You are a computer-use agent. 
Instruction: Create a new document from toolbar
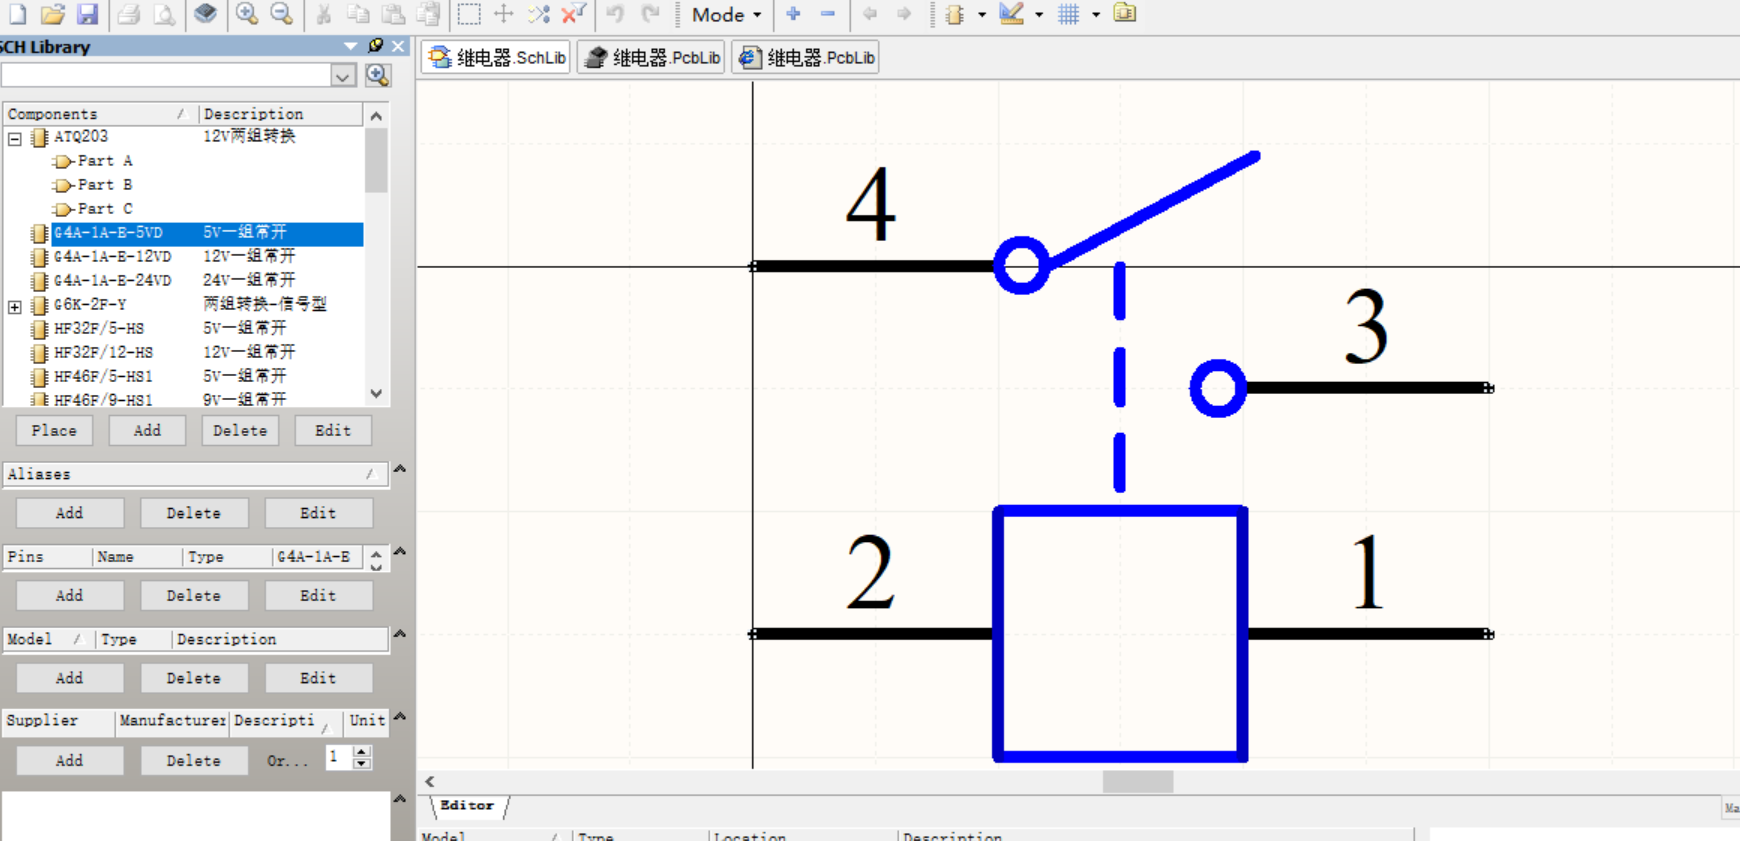coord(17,14)
